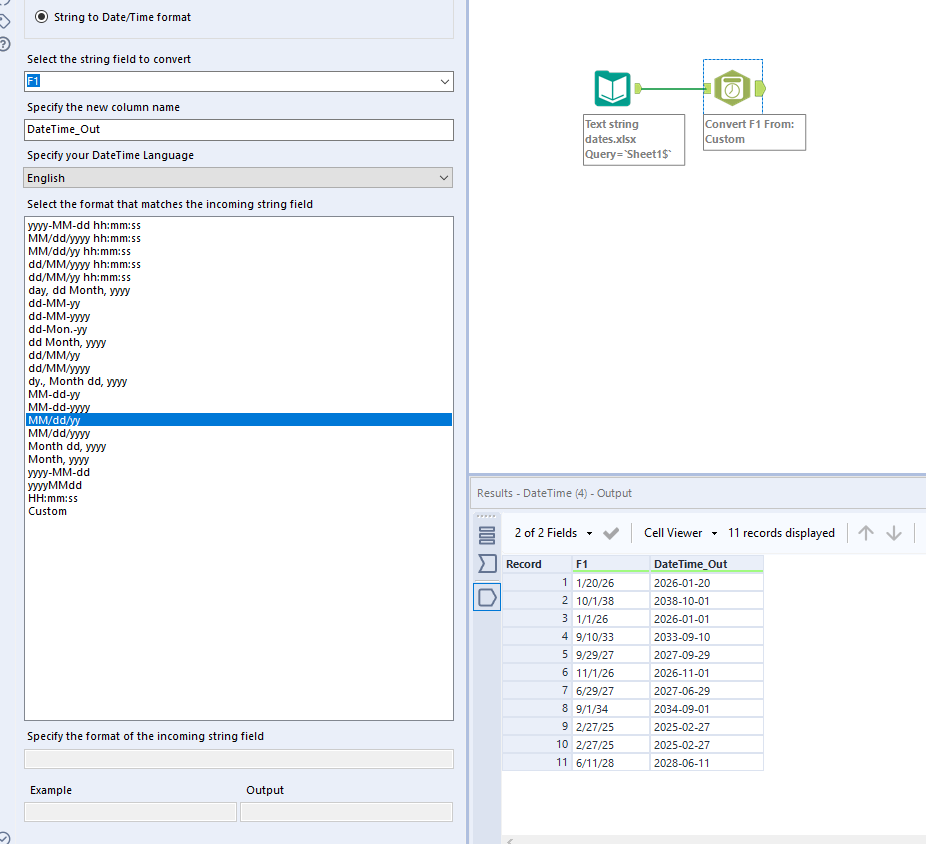926x844 pixels.
Task: Go to previous record with up arrow
Action: [866, 533]
